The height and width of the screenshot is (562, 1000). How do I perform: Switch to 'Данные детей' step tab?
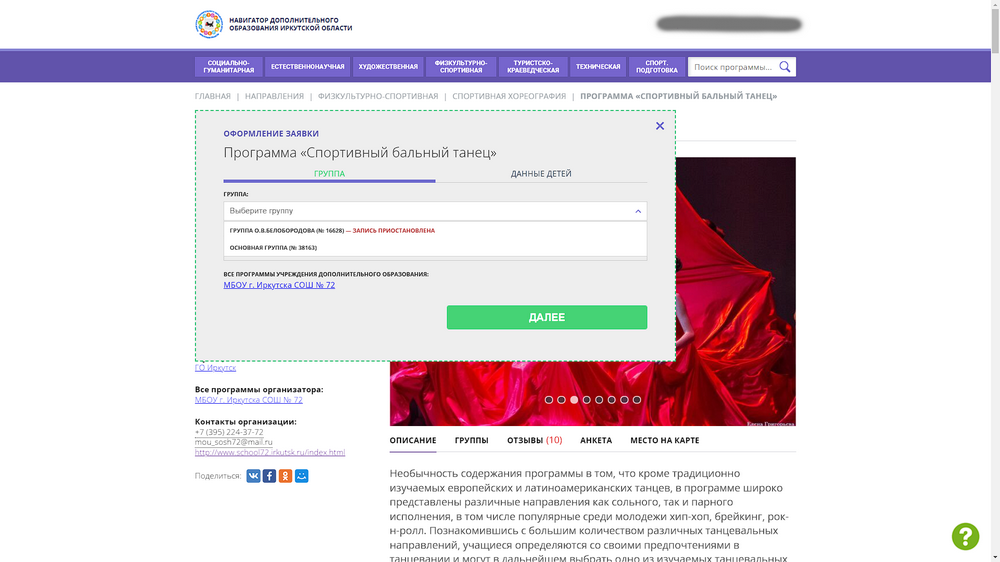[x=541, y=174]
